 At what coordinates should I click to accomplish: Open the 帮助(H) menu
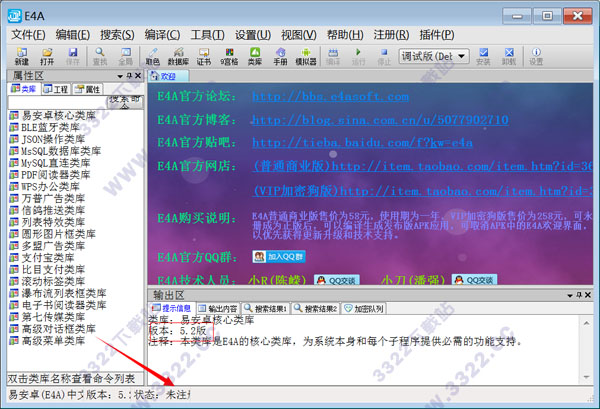(x=345, y=35)
